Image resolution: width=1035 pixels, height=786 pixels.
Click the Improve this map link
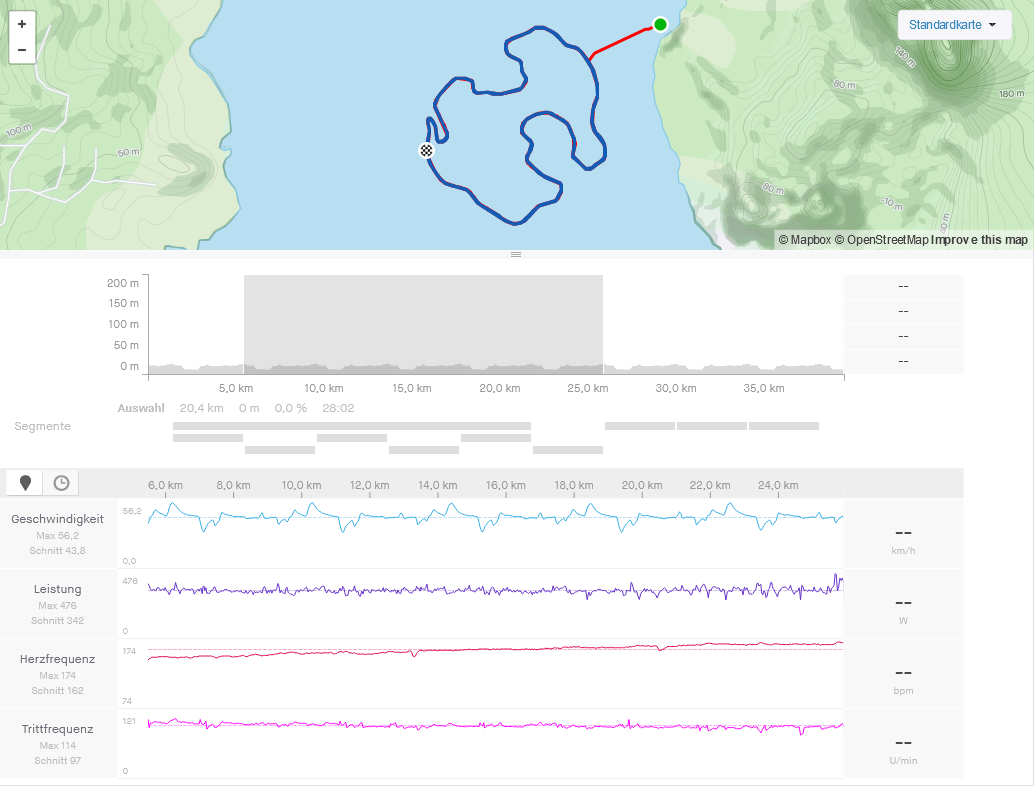[979, 240]
